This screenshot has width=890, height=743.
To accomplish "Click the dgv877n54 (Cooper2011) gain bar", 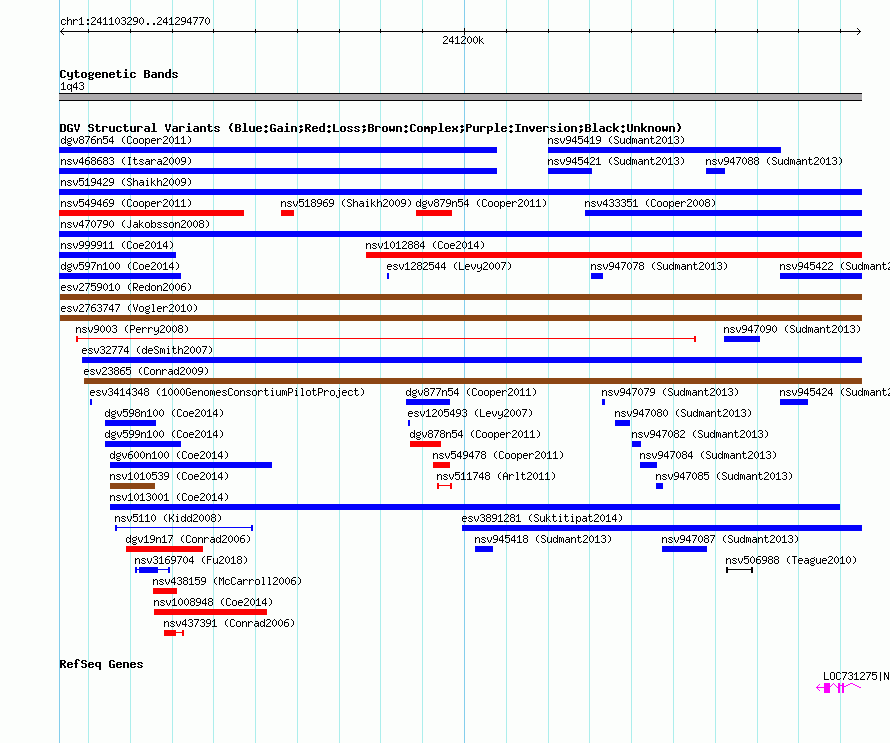I will [x=428, y=402].
